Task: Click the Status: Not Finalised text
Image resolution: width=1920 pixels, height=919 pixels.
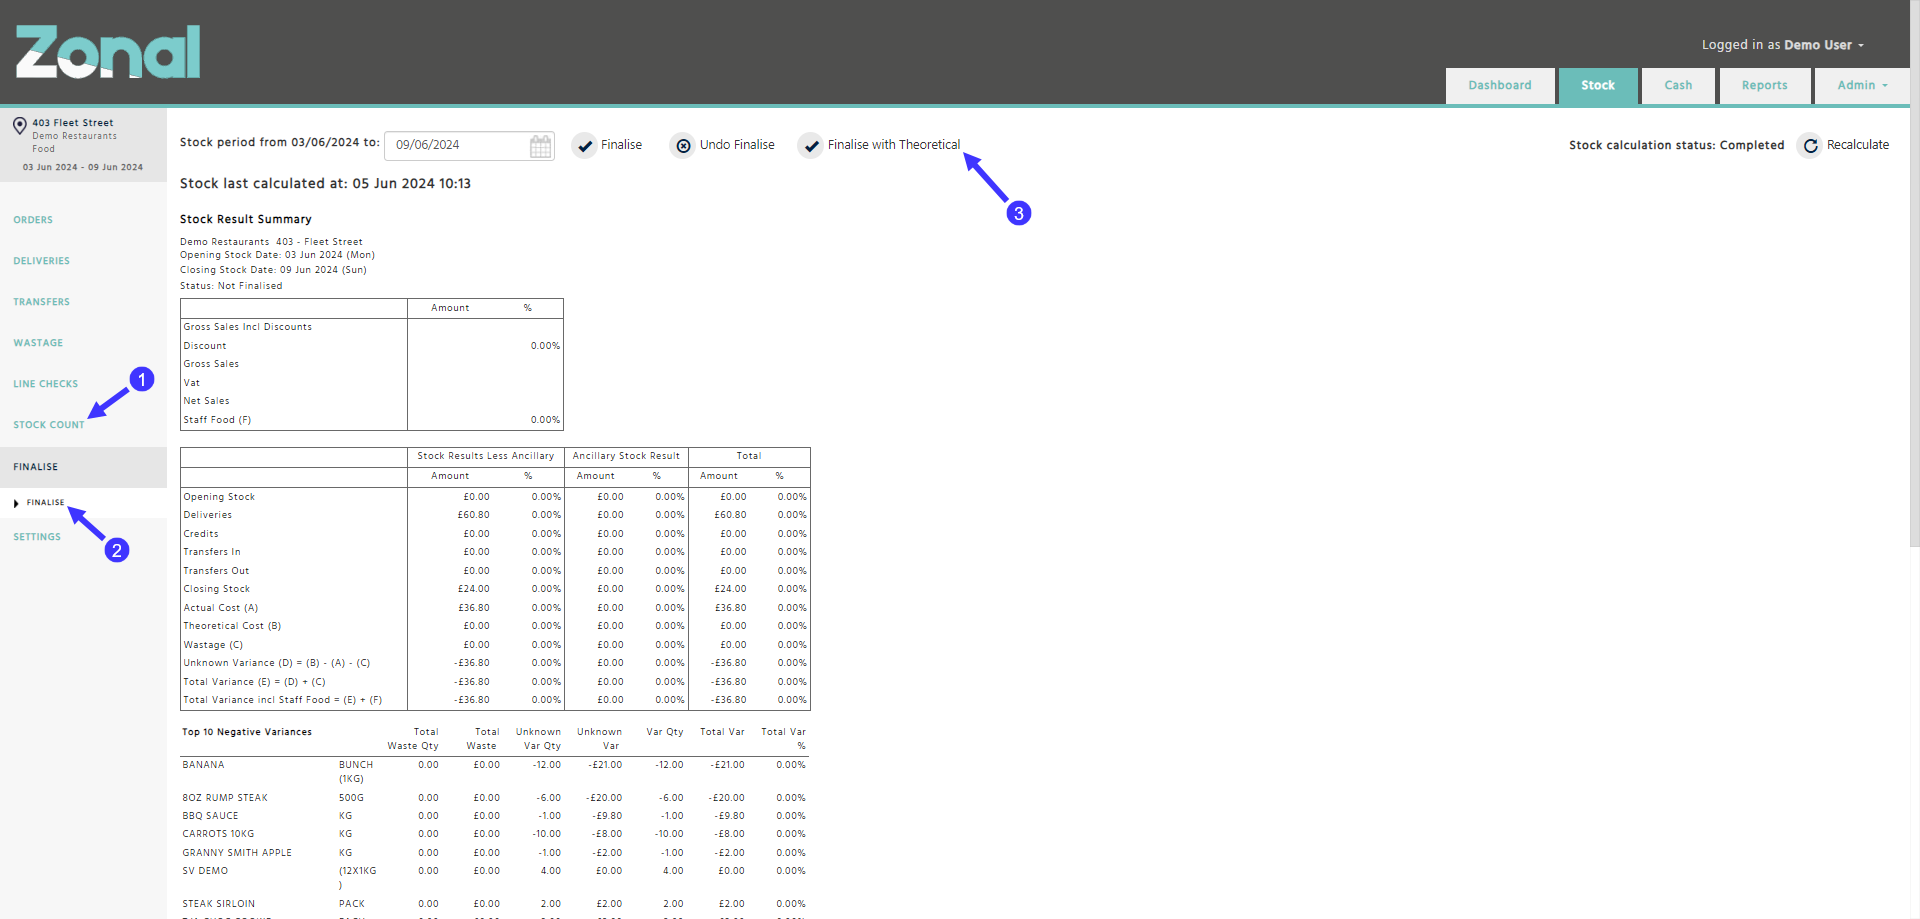Action: point(231,286)
